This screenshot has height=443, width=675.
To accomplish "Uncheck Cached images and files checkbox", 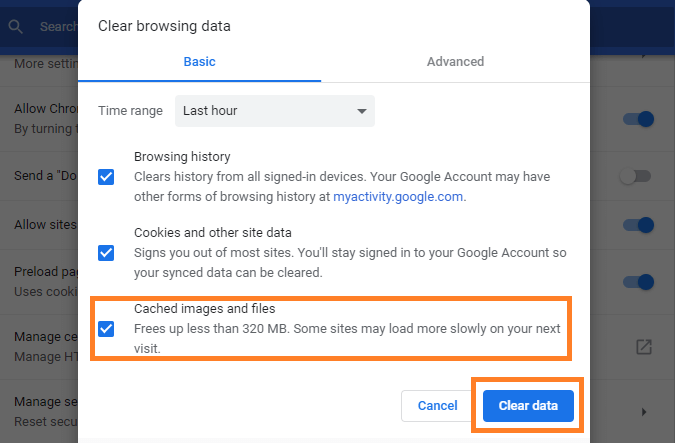I will click(106, 329).
